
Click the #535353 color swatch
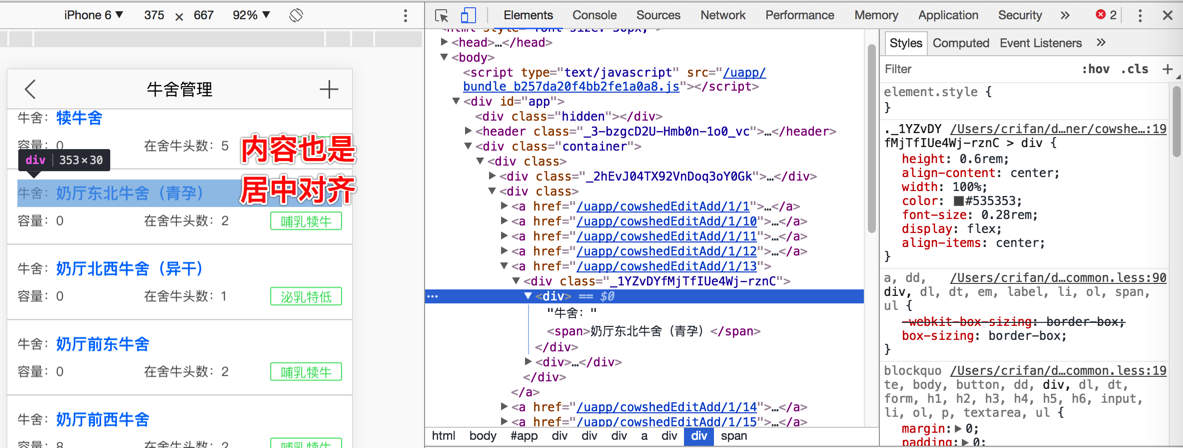point(958,201)
